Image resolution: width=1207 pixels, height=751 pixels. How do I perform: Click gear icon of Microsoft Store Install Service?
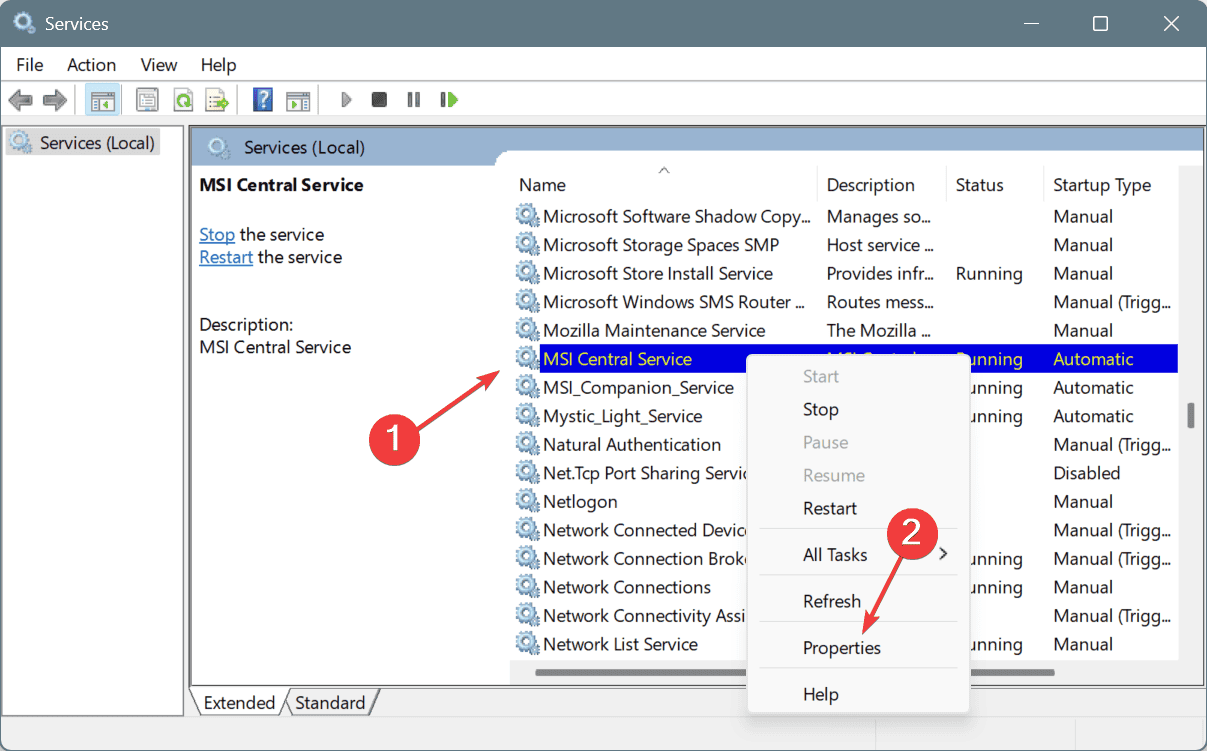pos(527,273)
